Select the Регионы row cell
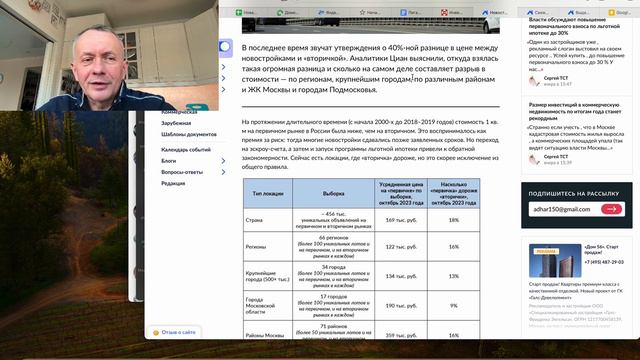 tap(268, 247)
